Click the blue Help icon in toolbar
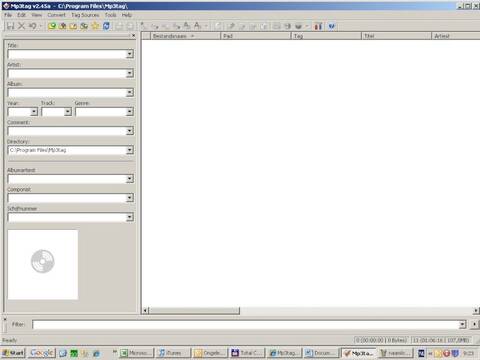Viewport: 480px width, 360px height. tap(331, 26)
